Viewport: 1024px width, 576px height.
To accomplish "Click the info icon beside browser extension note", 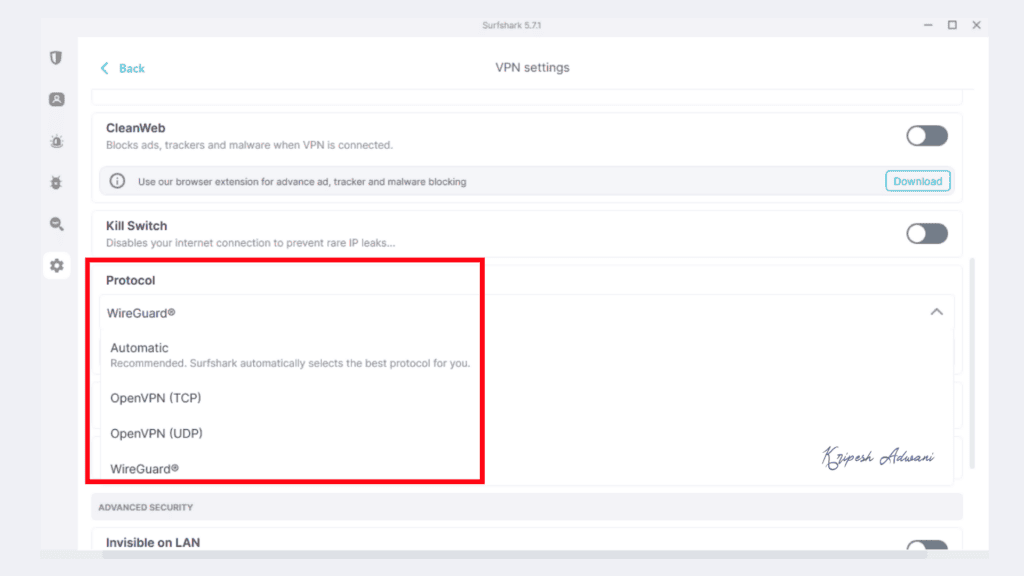I will (x=118, y=181).
